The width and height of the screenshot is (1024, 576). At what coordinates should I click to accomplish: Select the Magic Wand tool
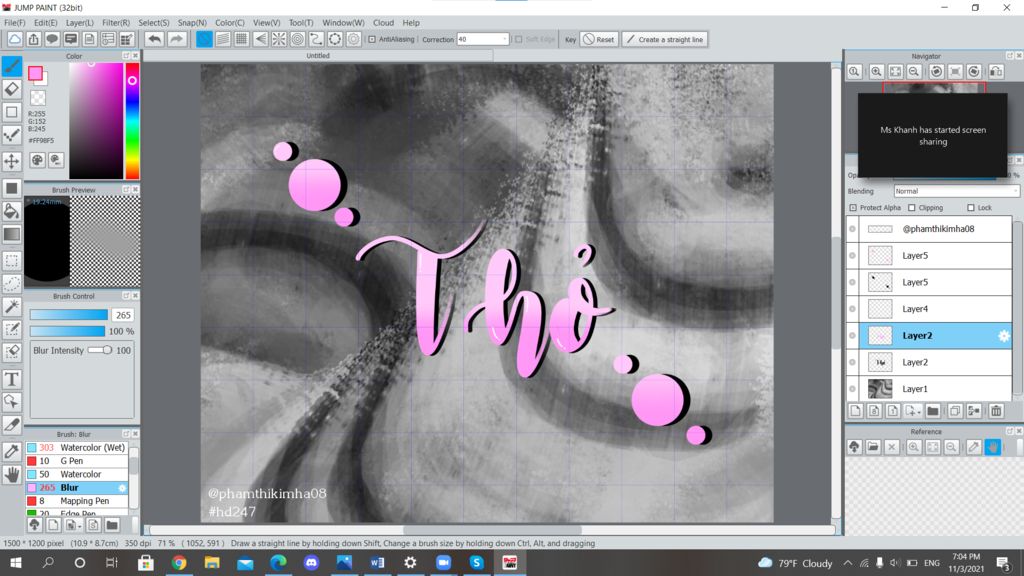click(12, 306)
